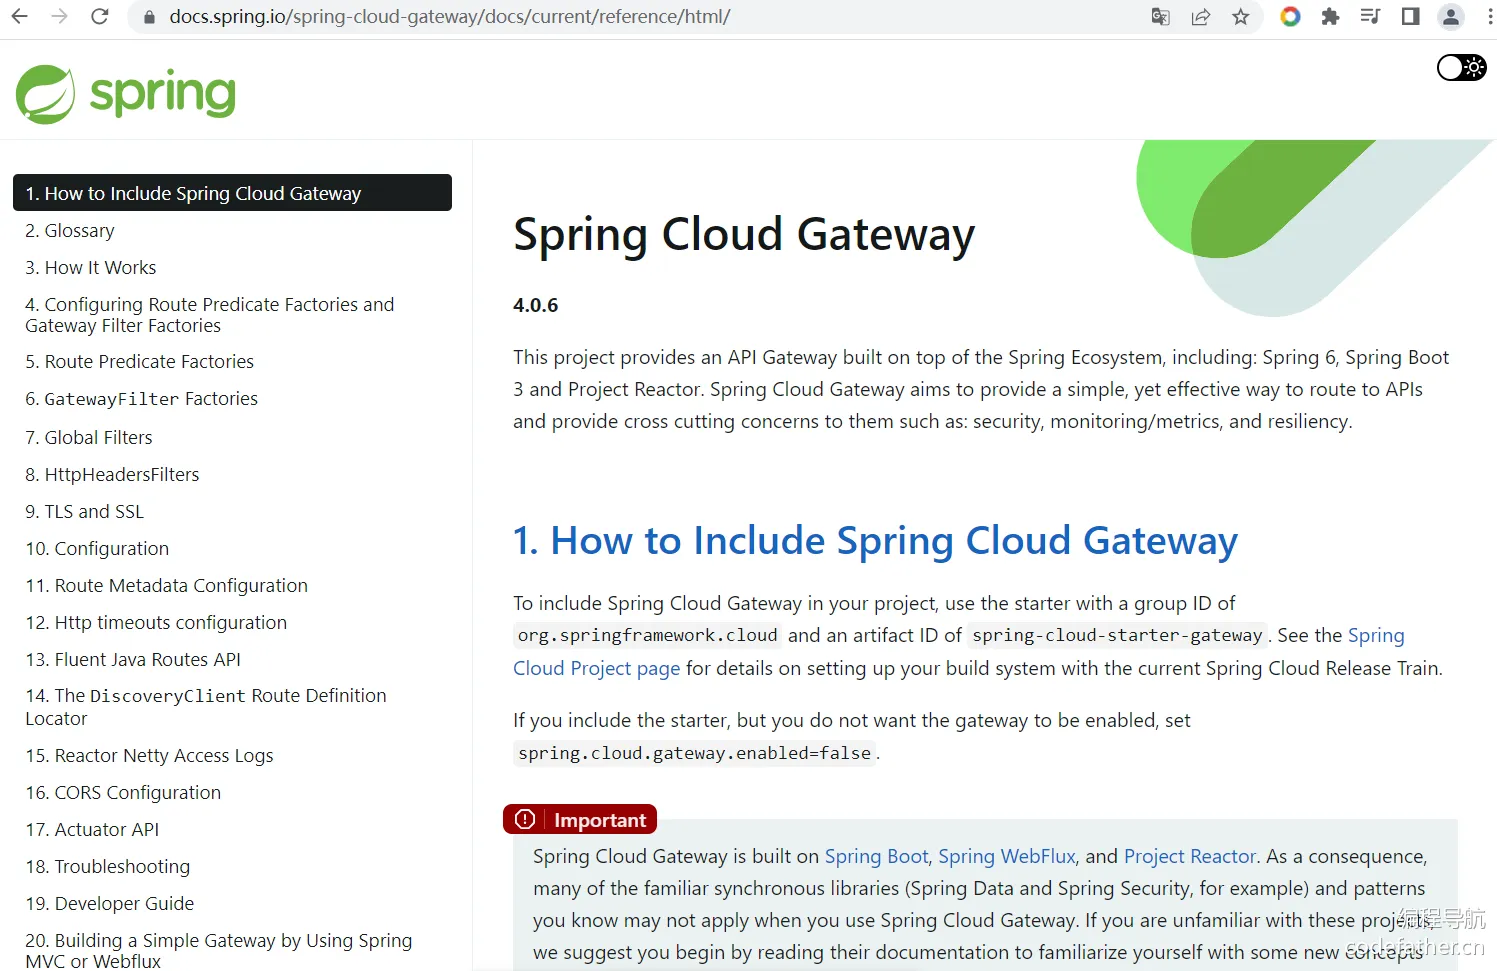Screen dimensions: 1497x971
Task: Open '16. CORS Configuration' link
Action: click(x=123, y=793)
